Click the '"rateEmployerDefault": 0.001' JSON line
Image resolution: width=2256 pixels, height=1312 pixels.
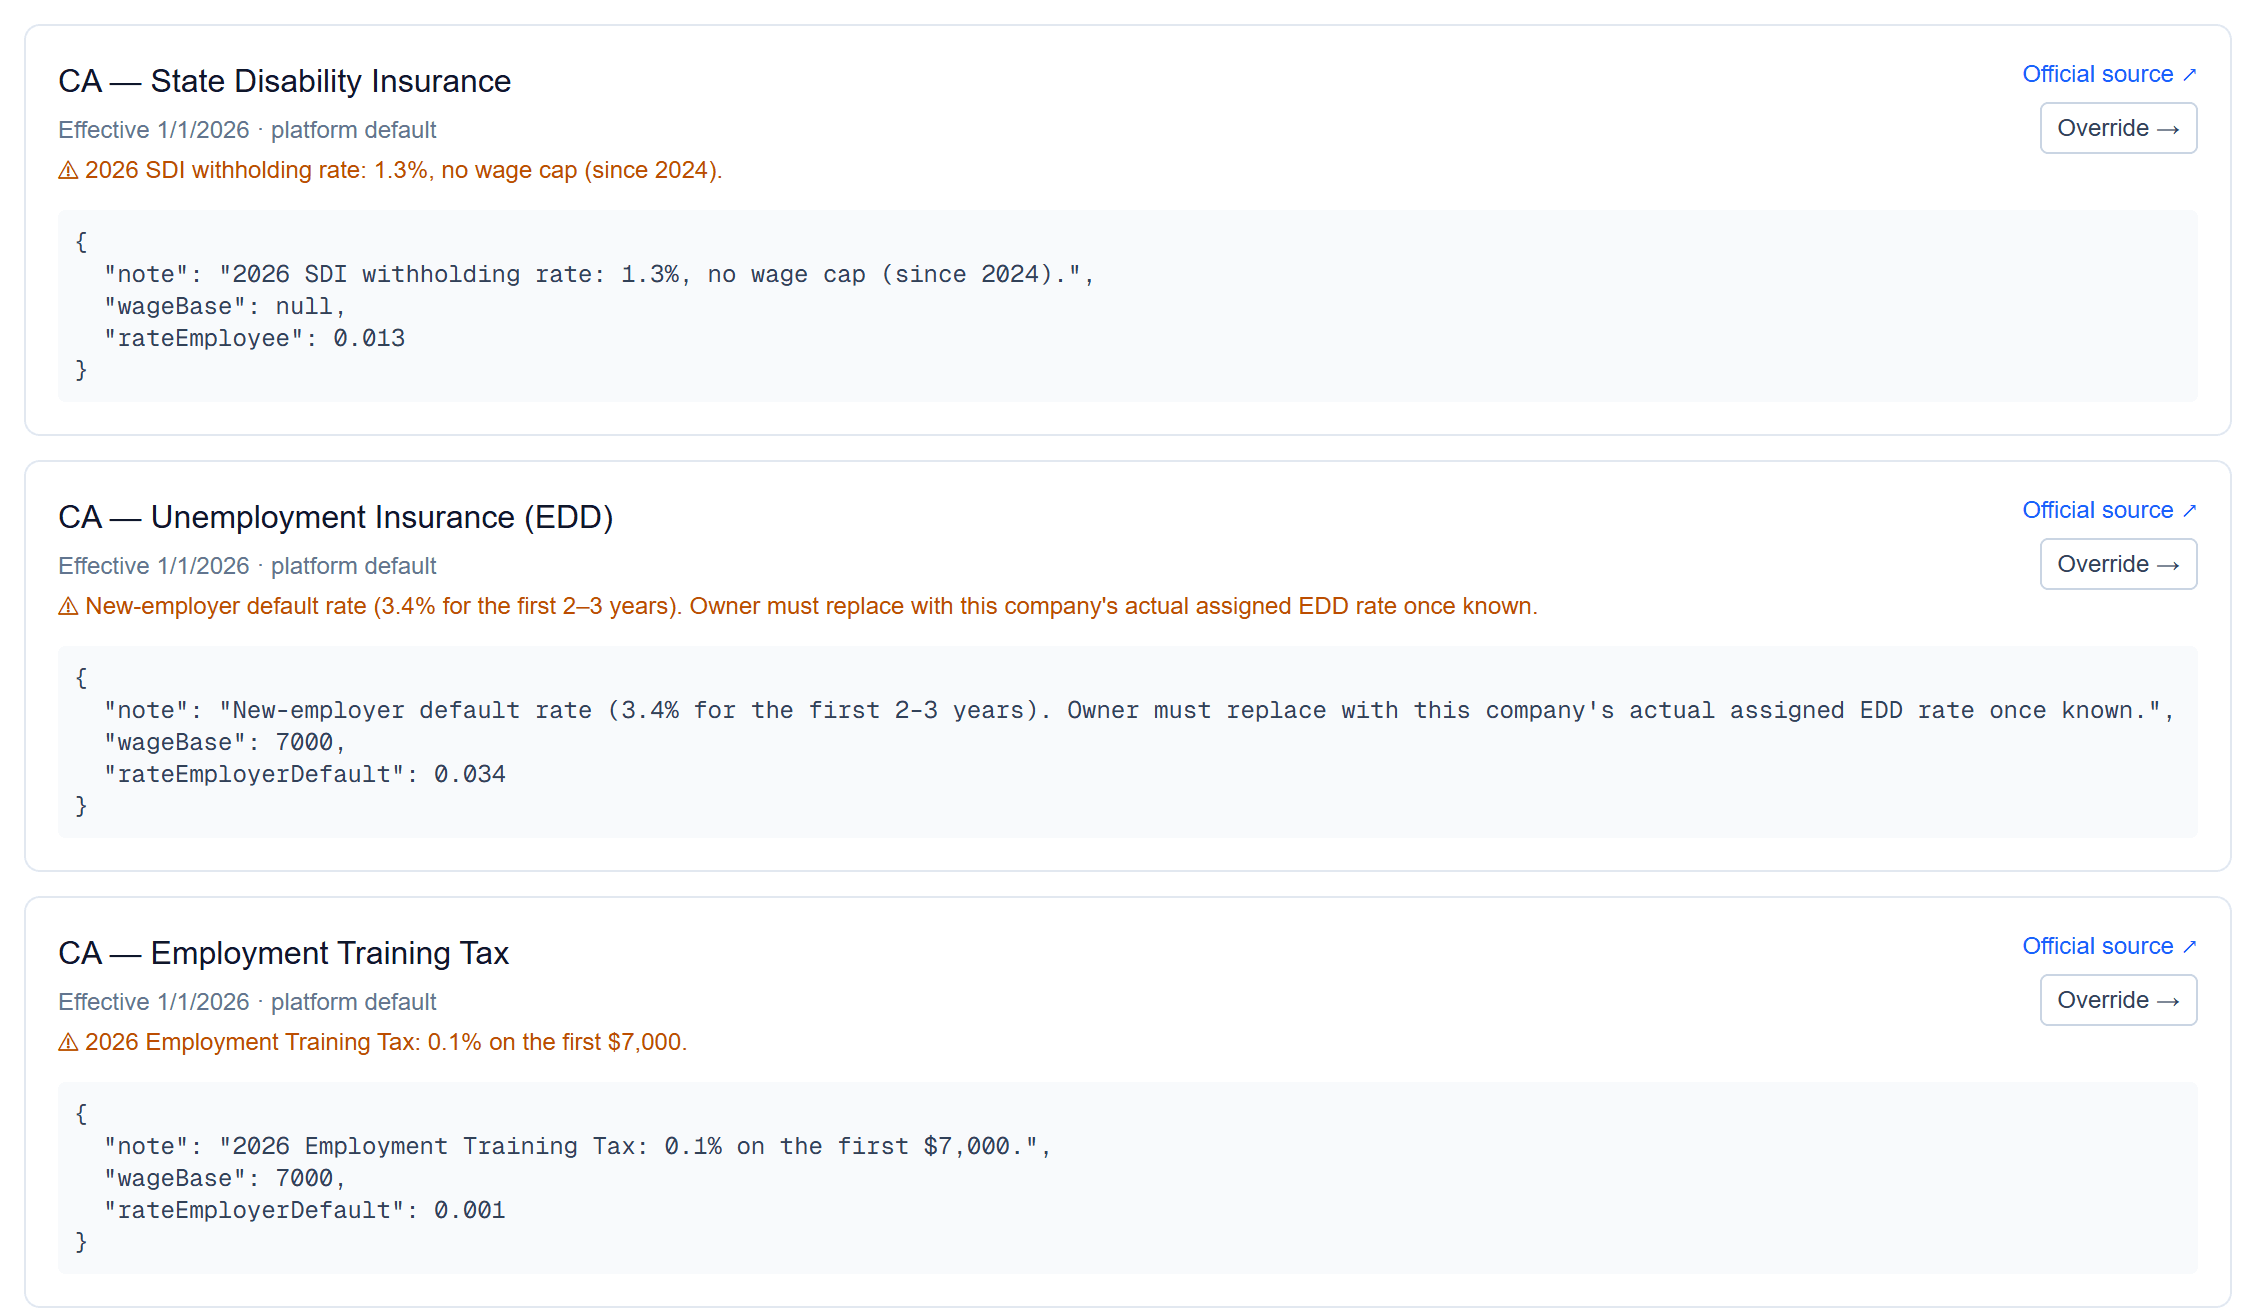[305, 1210]
